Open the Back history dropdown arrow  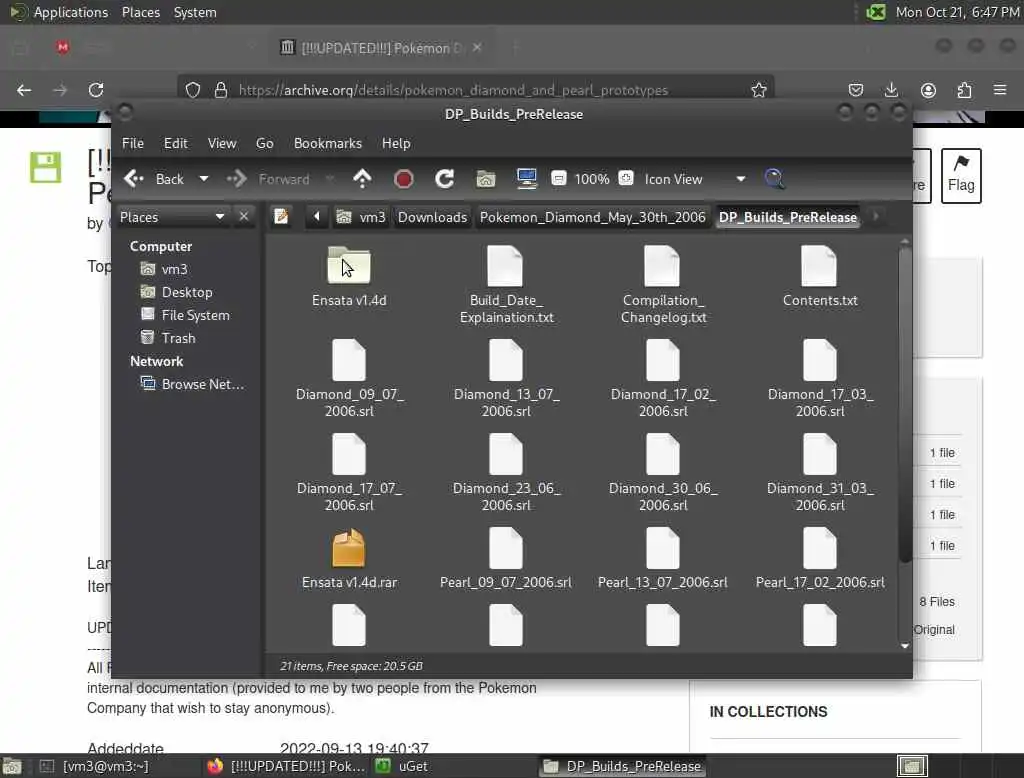(x=204, y=179)
